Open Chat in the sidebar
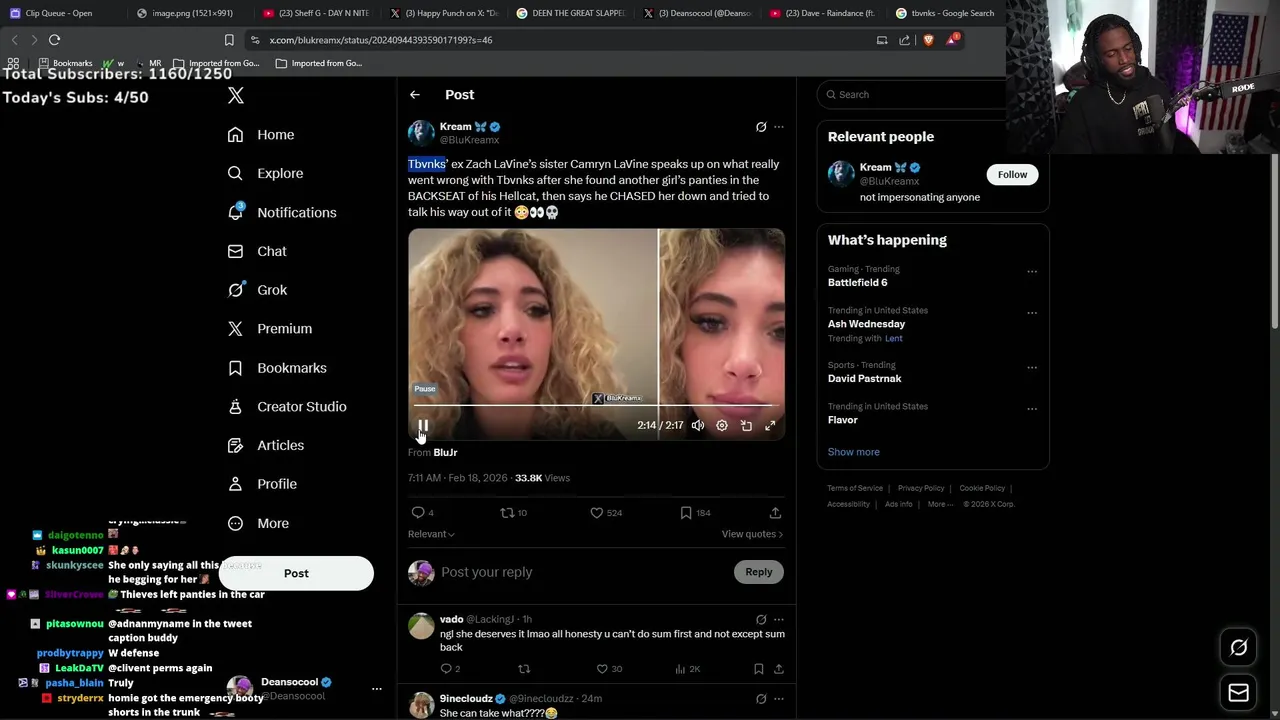Viewport: 1280px width, 720px height. click(257, 251)
